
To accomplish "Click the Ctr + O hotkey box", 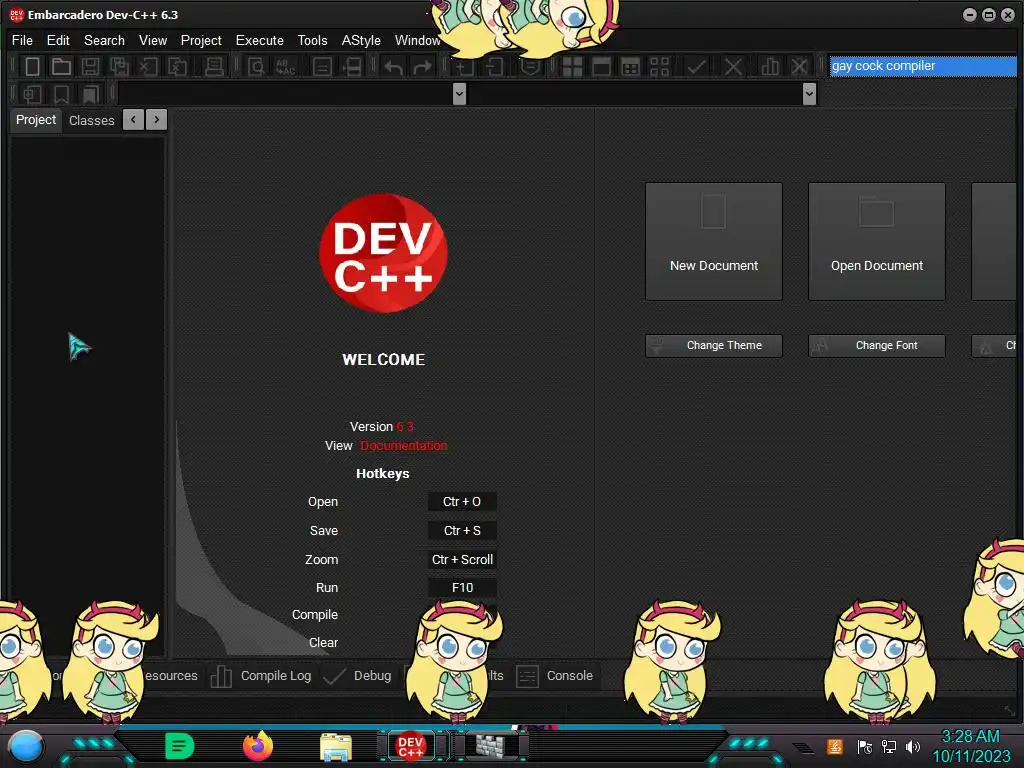I will click(462, 502).
